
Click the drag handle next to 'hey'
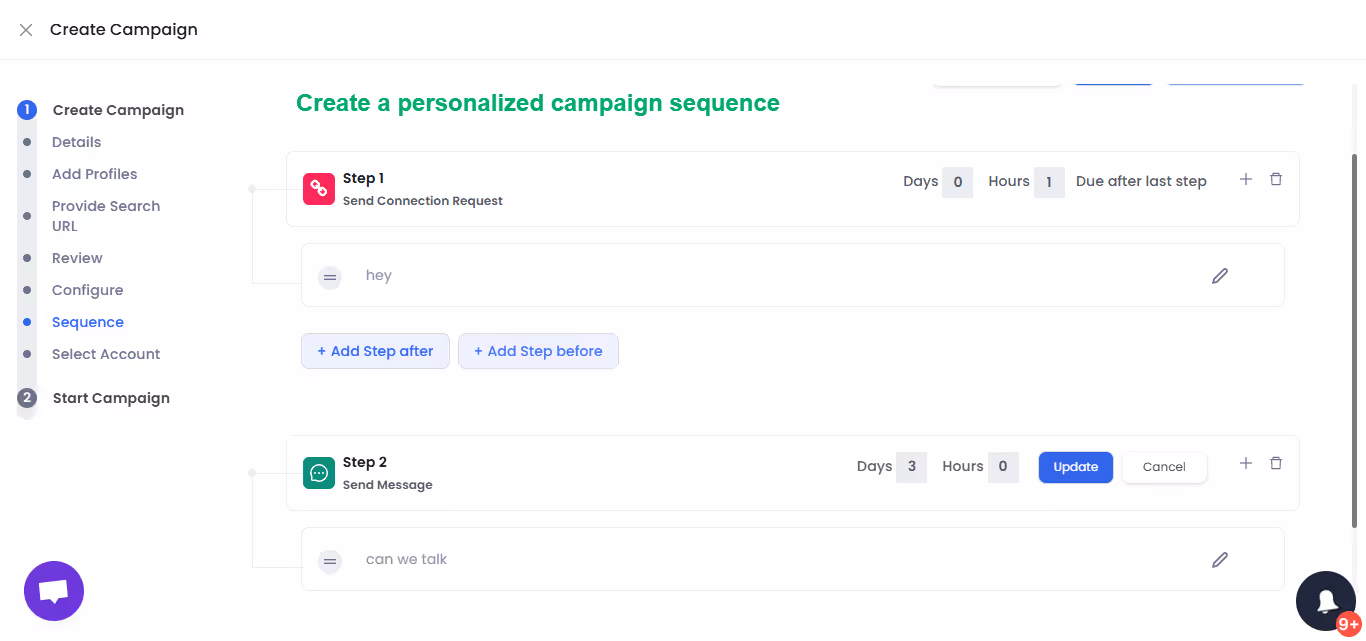(x=330, y=277)
